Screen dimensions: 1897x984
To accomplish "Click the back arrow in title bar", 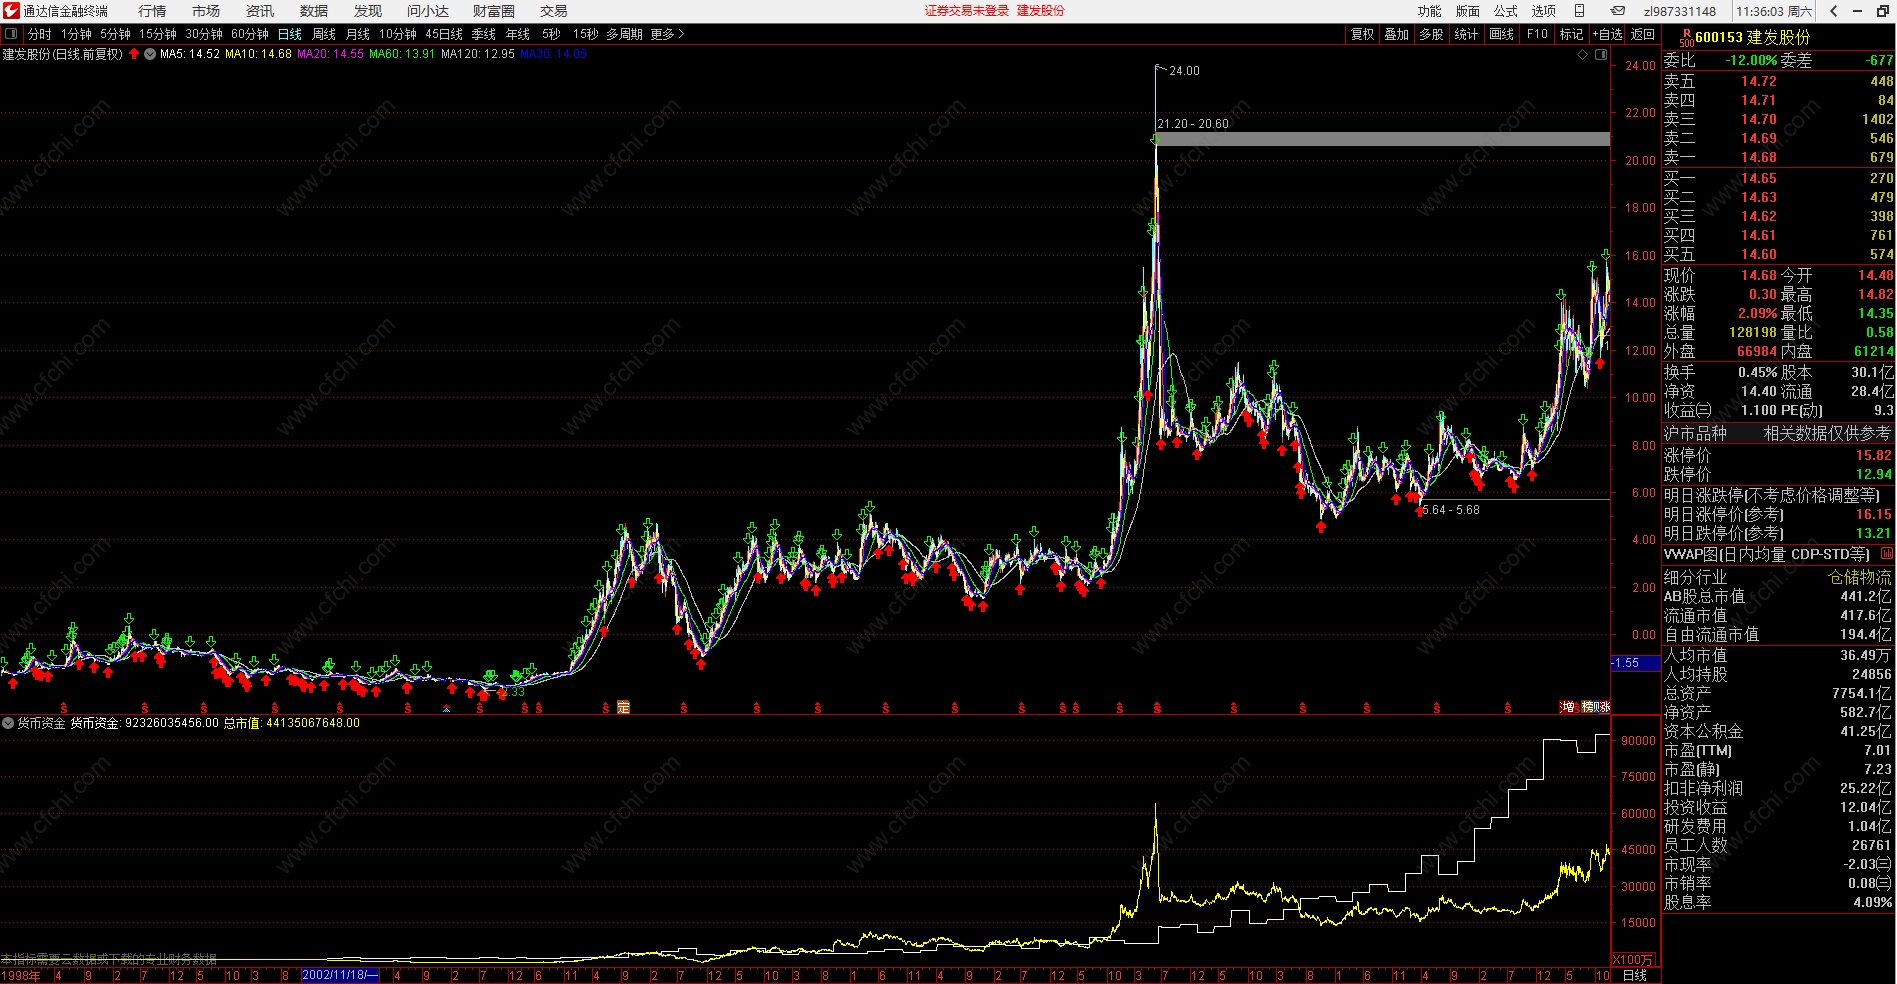I will pos(1833,11).
